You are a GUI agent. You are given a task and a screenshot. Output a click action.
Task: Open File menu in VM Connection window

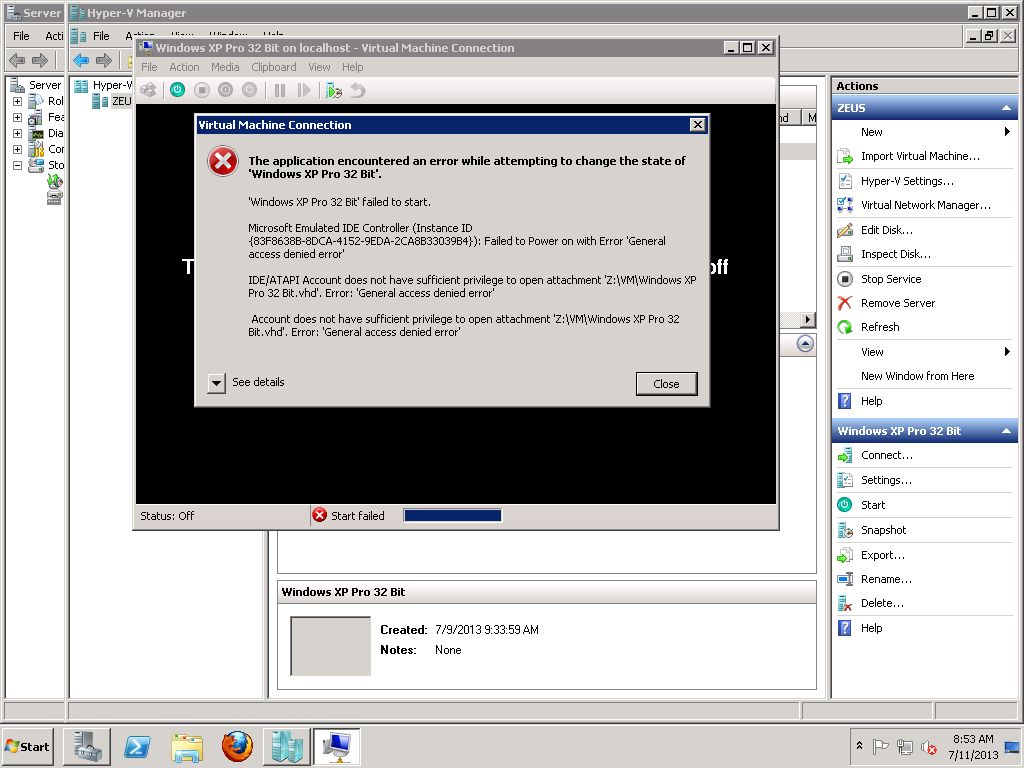149,67
